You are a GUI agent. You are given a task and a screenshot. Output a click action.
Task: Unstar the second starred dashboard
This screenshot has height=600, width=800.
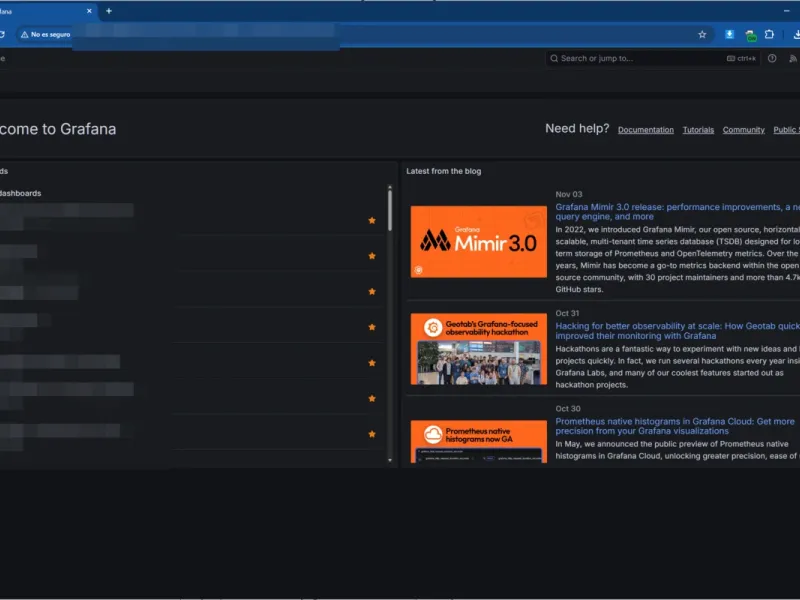(x=372, y=256)
